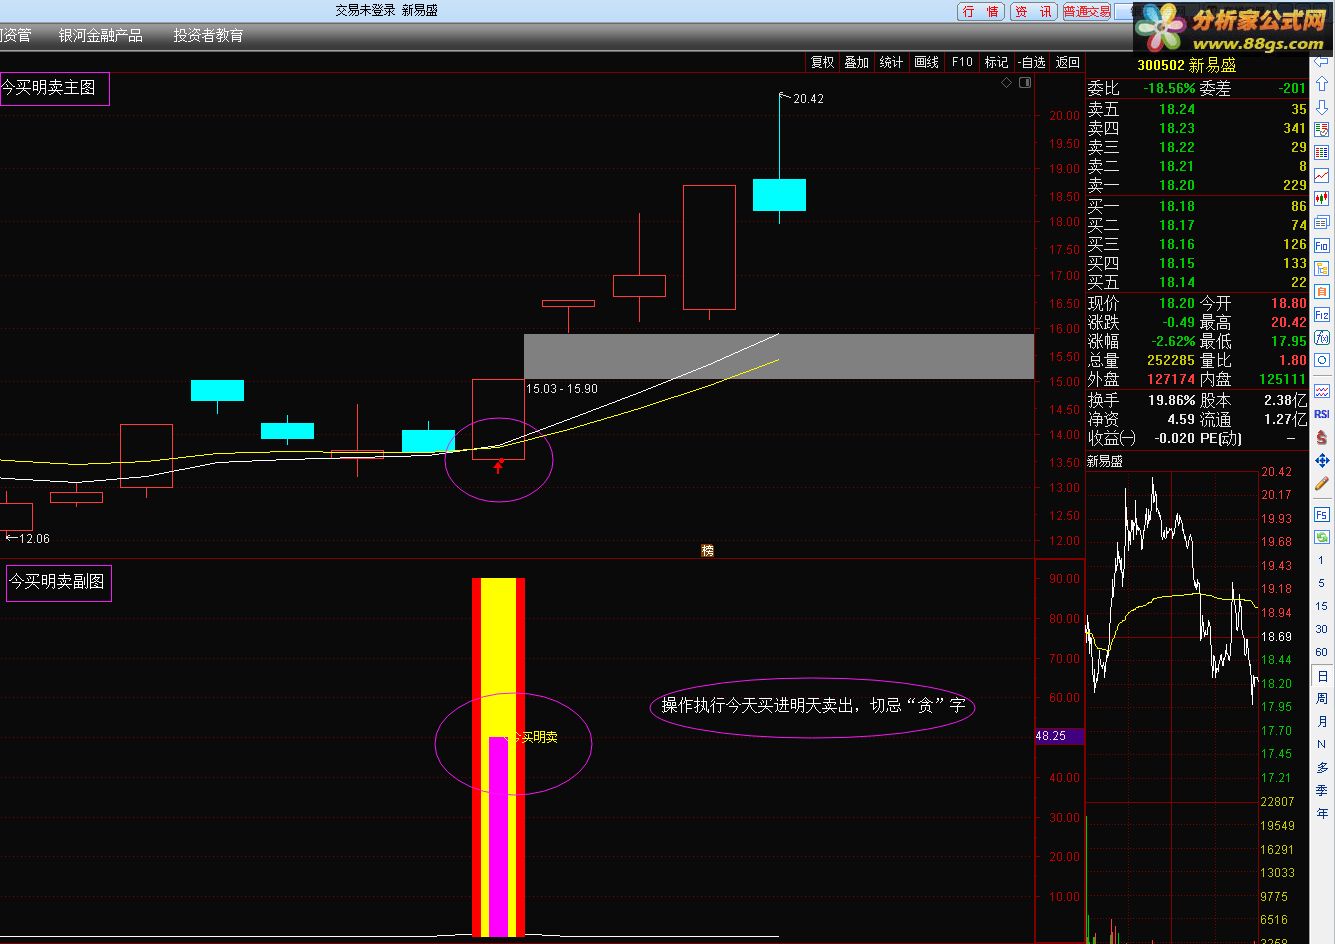Image resolution: width=1335 pixels, height=944 pixels.
Task: Open the 复权 menu item
Action: pos(822,62)
